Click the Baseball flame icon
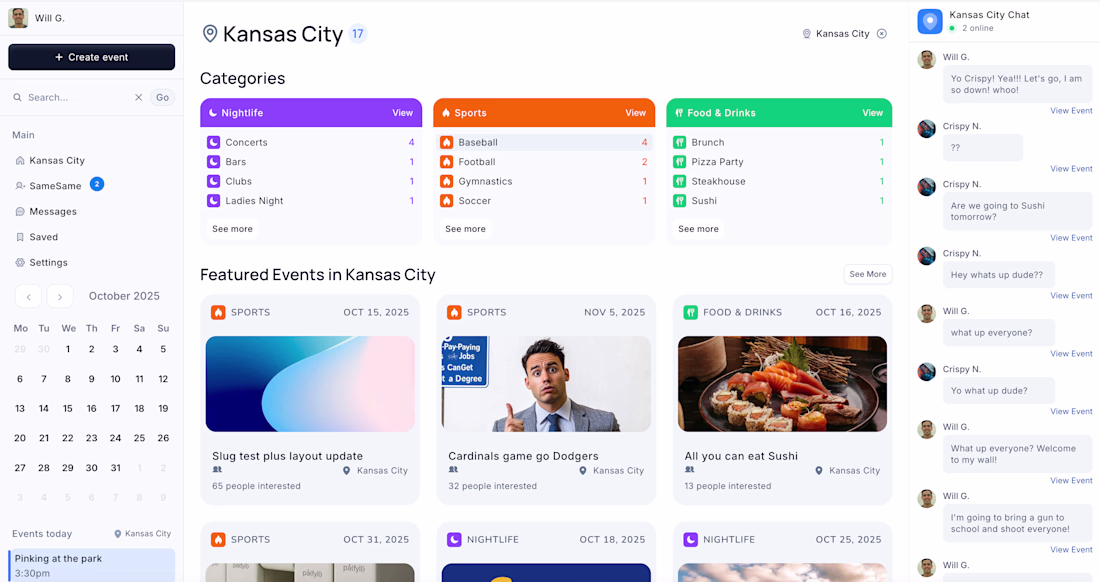This screenshot has width=1100, height=582. pyautogui.click(x=446, y=142)
